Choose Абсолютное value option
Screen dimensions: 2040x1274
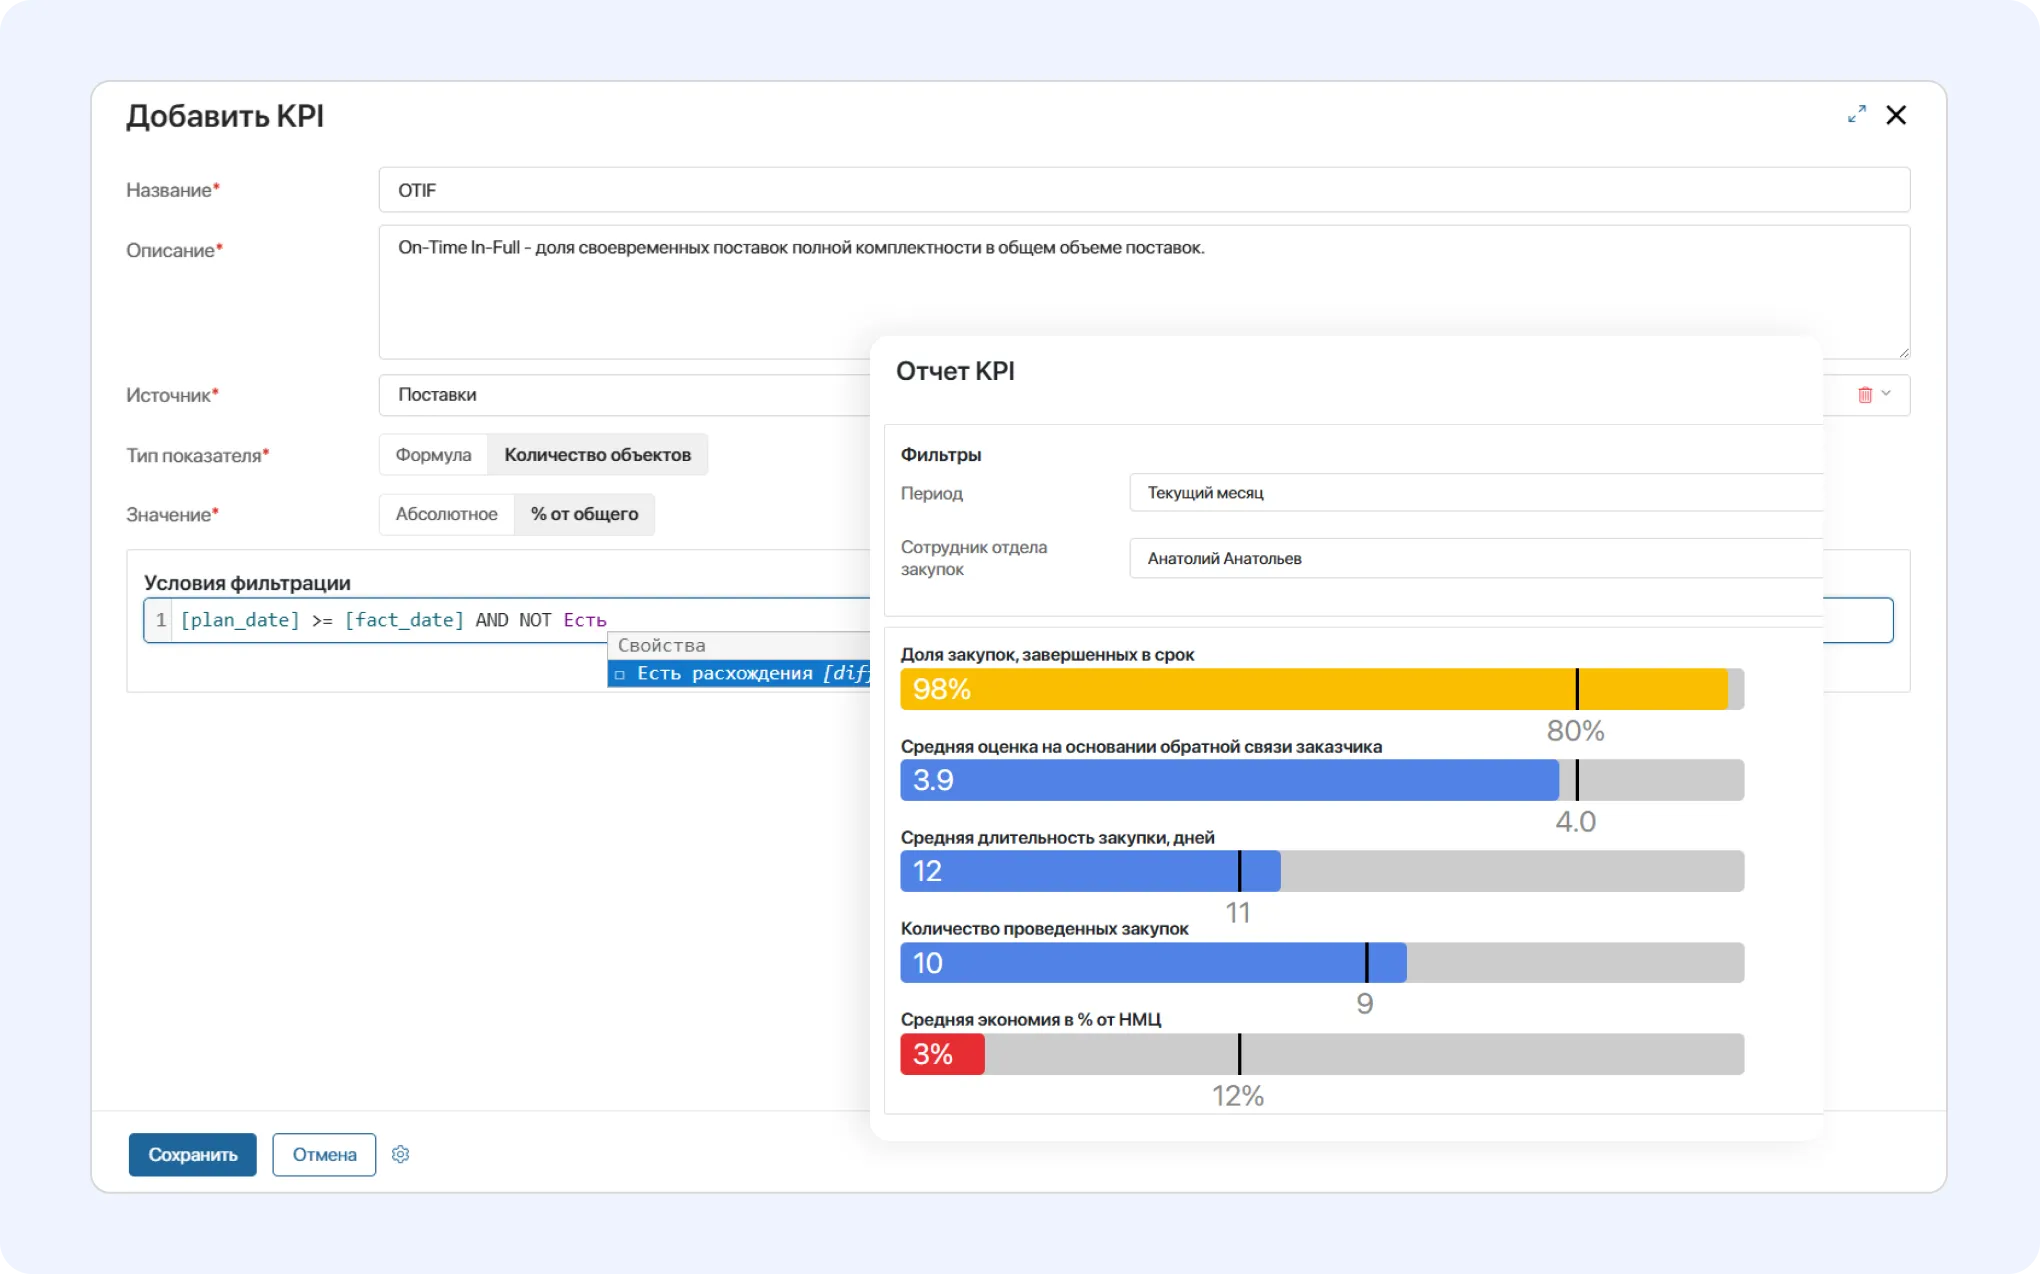(x=446, y=514)
